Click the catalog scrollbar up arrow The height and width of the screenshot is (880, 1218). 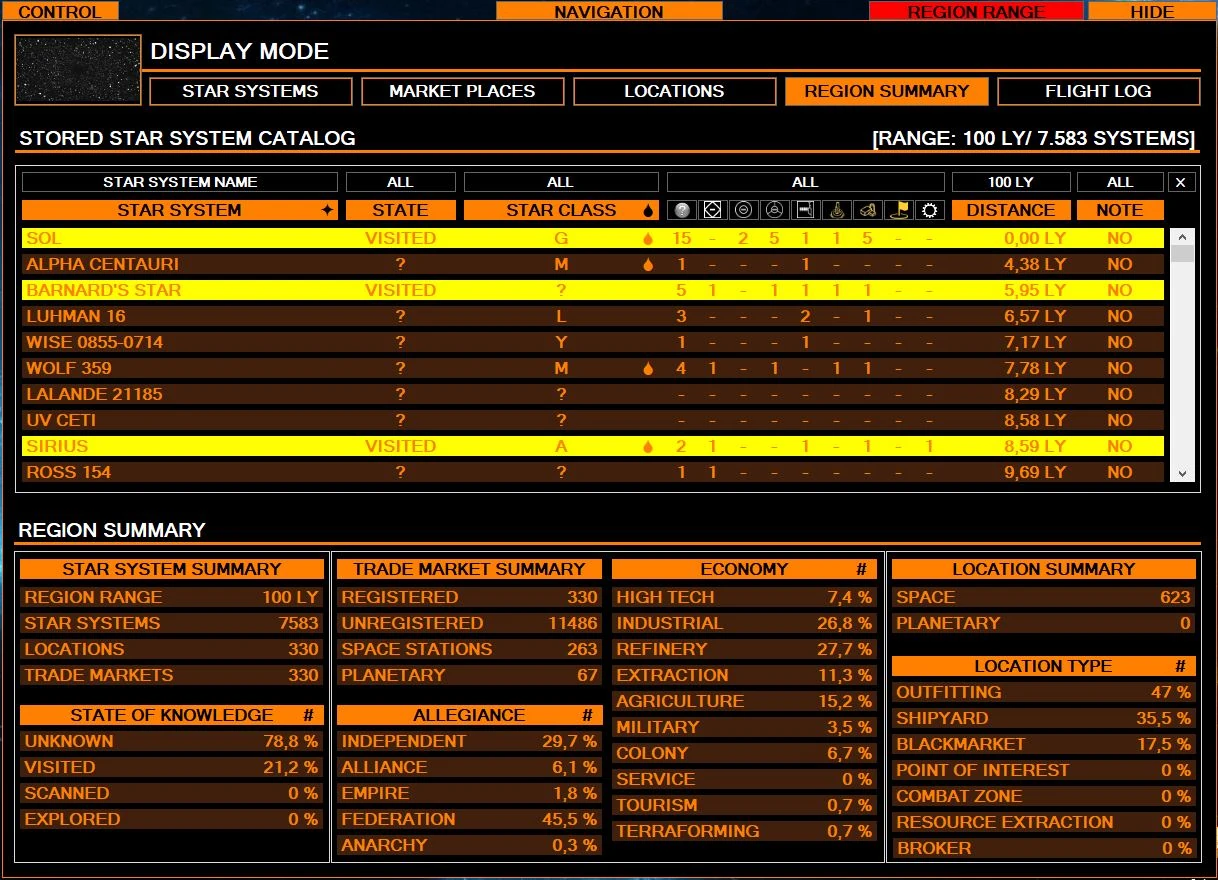[1183, 238]
